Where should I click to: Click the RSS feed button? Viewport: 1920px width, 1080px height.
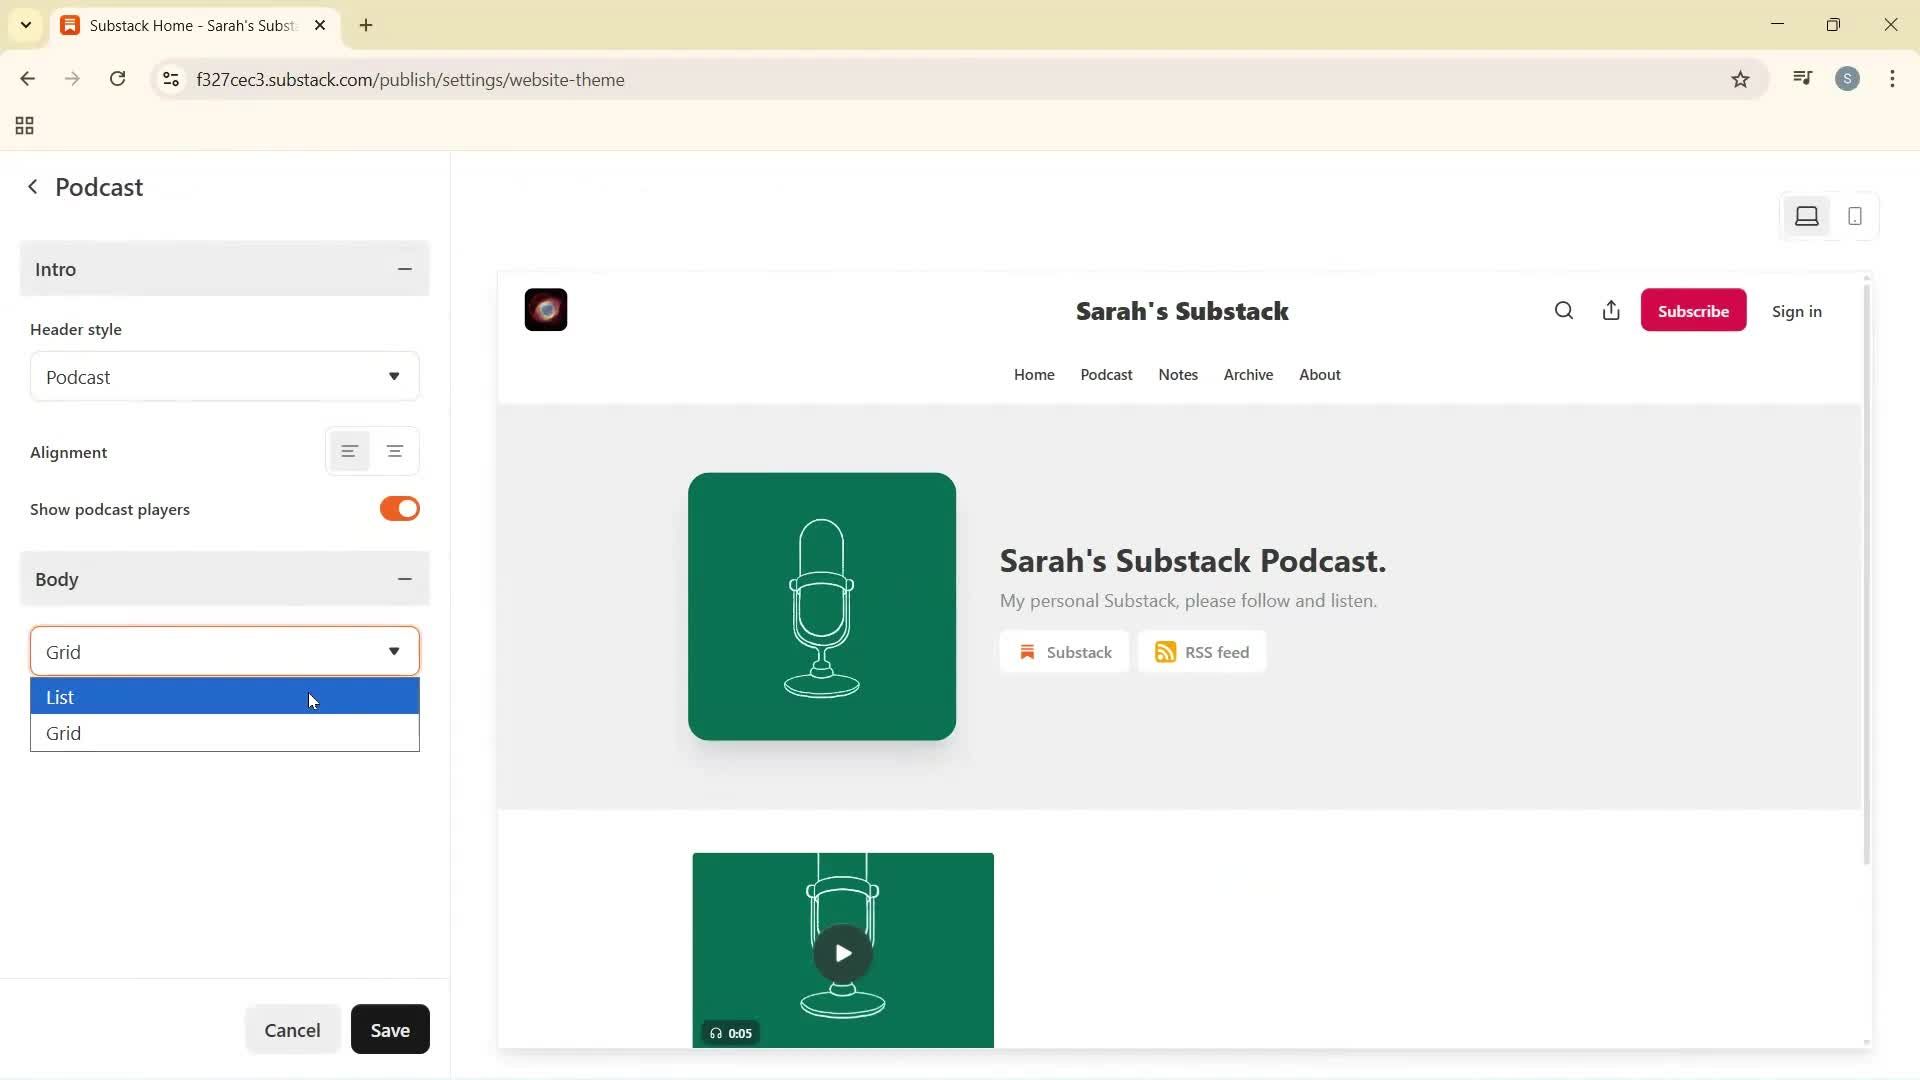click(1202, 652)
